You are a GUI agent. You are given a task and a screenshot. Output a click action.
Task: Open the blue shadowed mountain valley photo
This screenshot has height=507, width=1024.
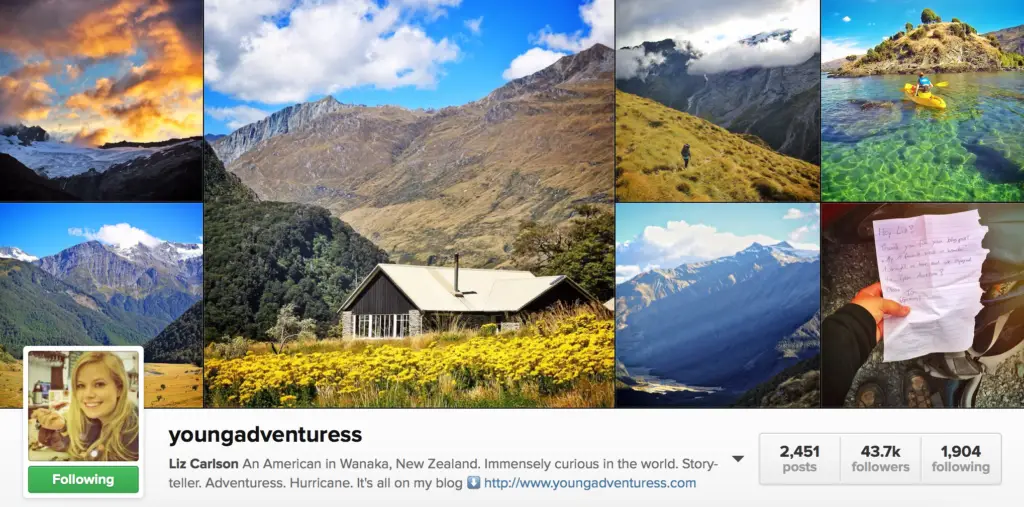pyautogui.click(x=718, y=305)
